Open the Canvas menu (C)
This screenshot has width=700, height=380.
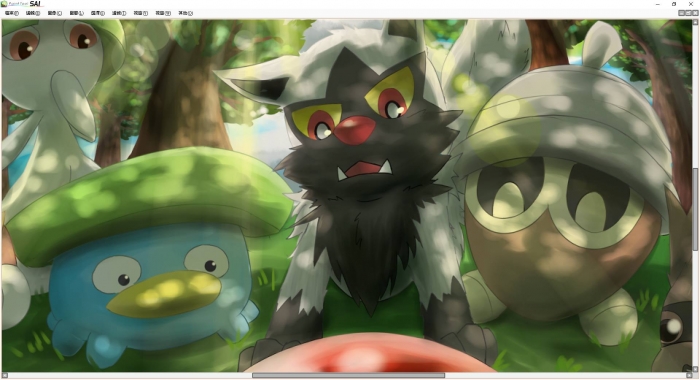(54, 13)
